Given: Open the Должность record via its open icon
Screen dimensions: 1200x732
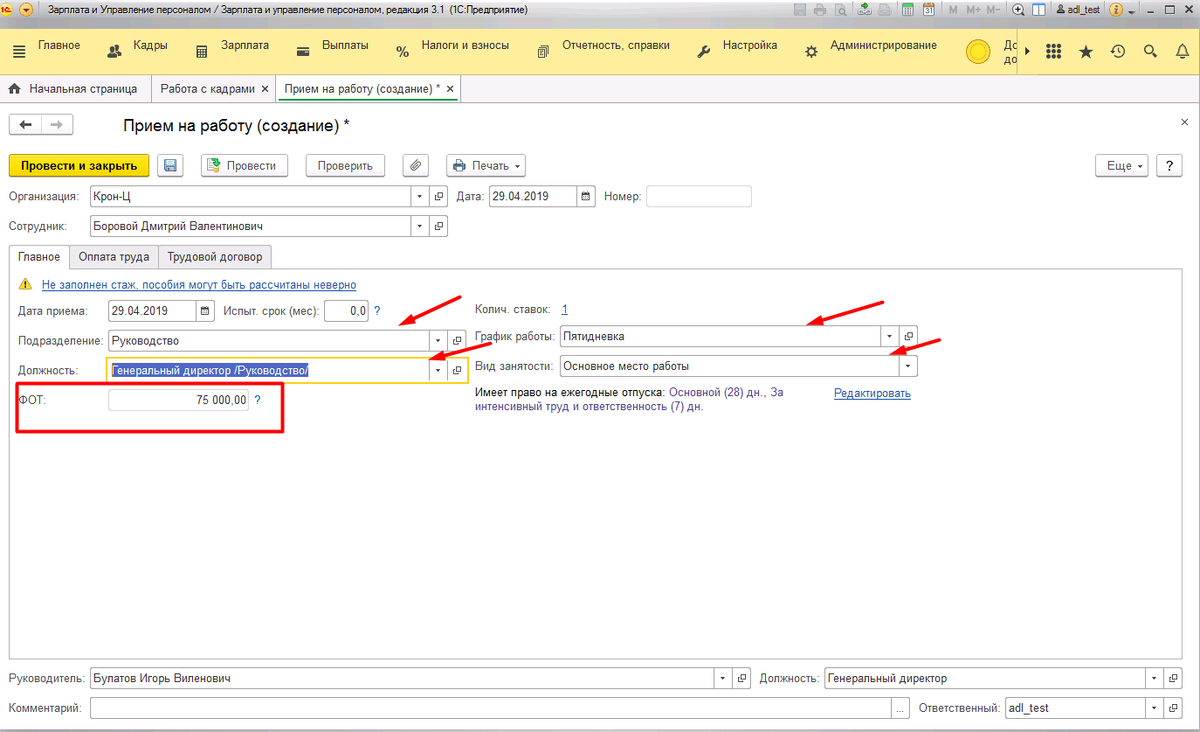Looking at the screenshot, I should (x=457, y=370).
